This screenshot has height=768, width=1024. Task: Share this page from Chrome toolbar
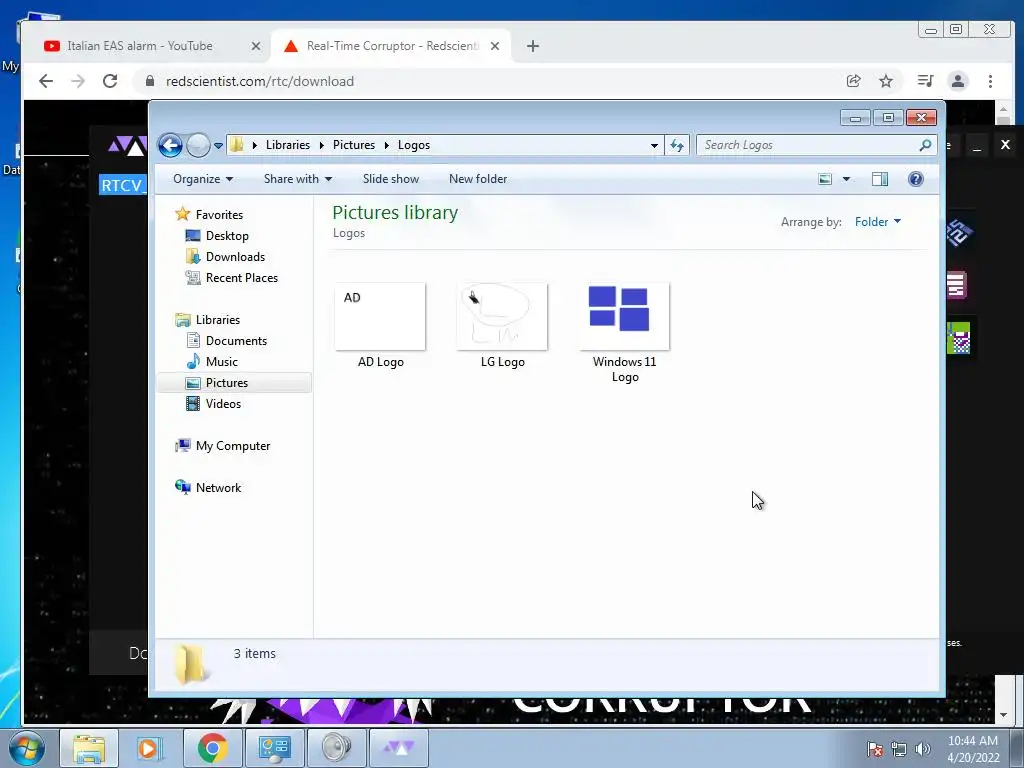(854, 81)
